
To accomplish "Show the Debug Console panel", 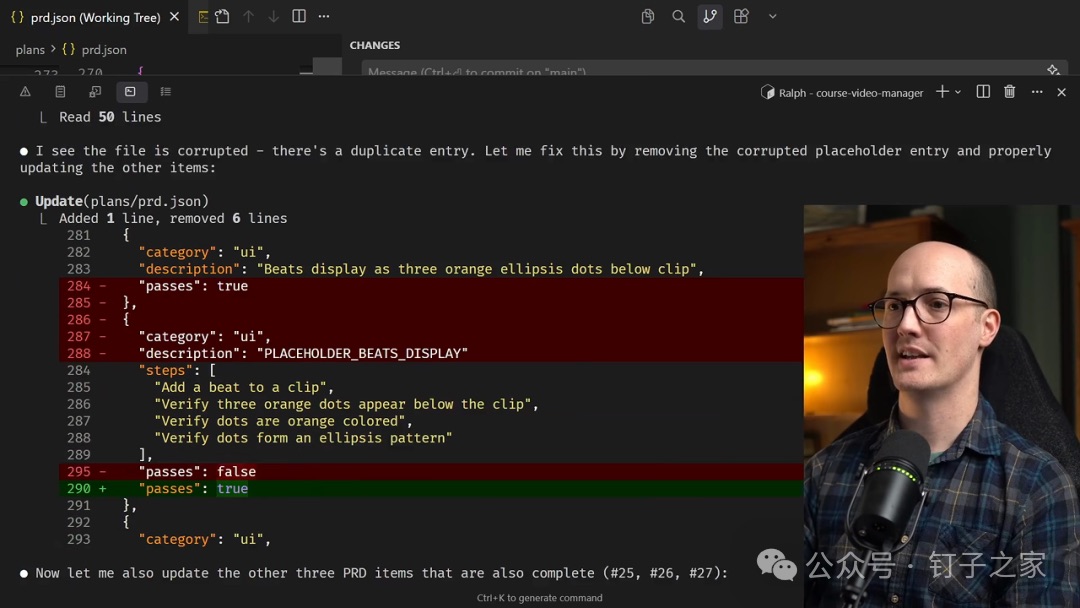I will (95, 92).
